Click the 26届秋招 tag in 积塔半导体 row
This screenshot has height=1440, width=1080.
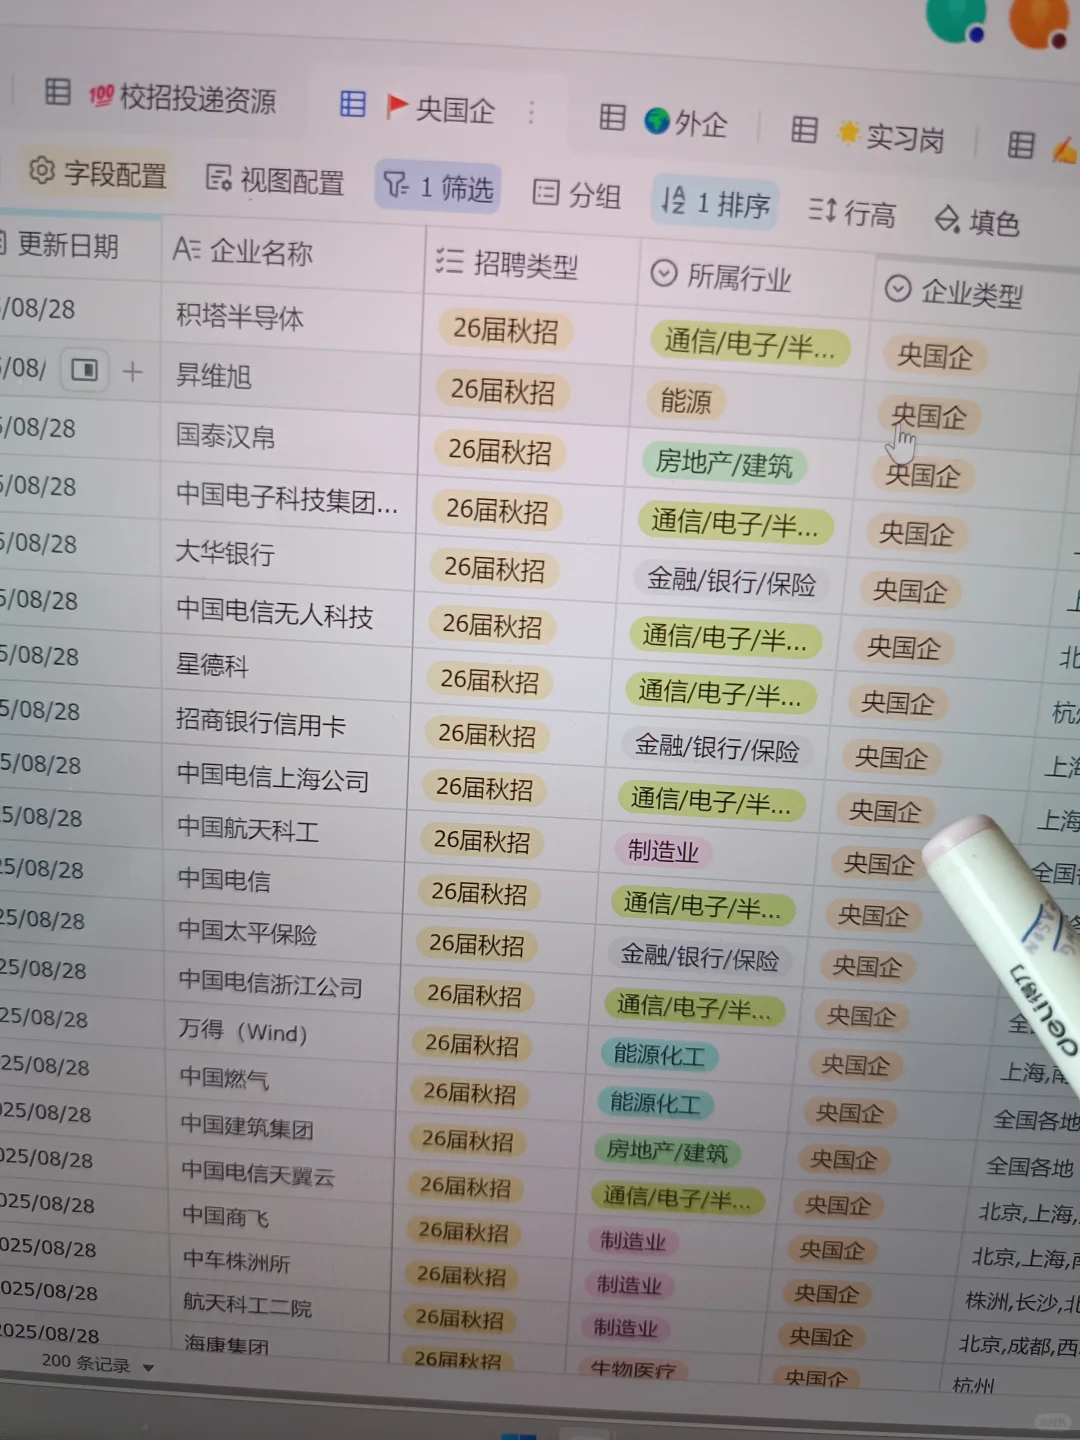(505, 330)
